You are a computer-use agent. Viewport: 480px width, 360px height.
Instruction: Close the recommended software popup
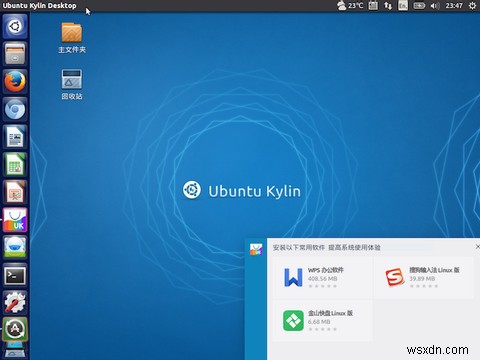click(x=477, y=247)
